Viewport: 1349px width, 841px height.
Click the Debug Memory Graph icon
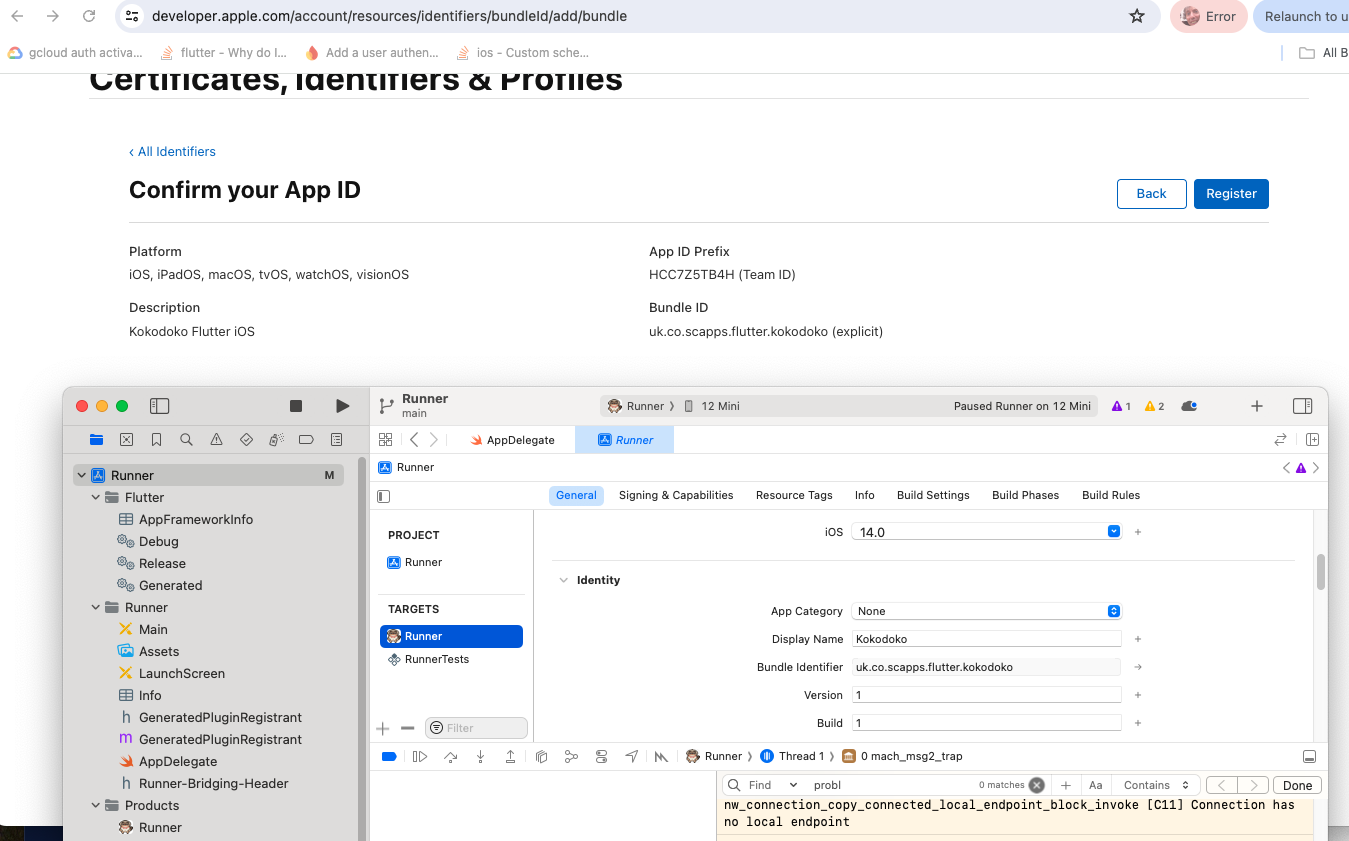(x=571, y=757)
